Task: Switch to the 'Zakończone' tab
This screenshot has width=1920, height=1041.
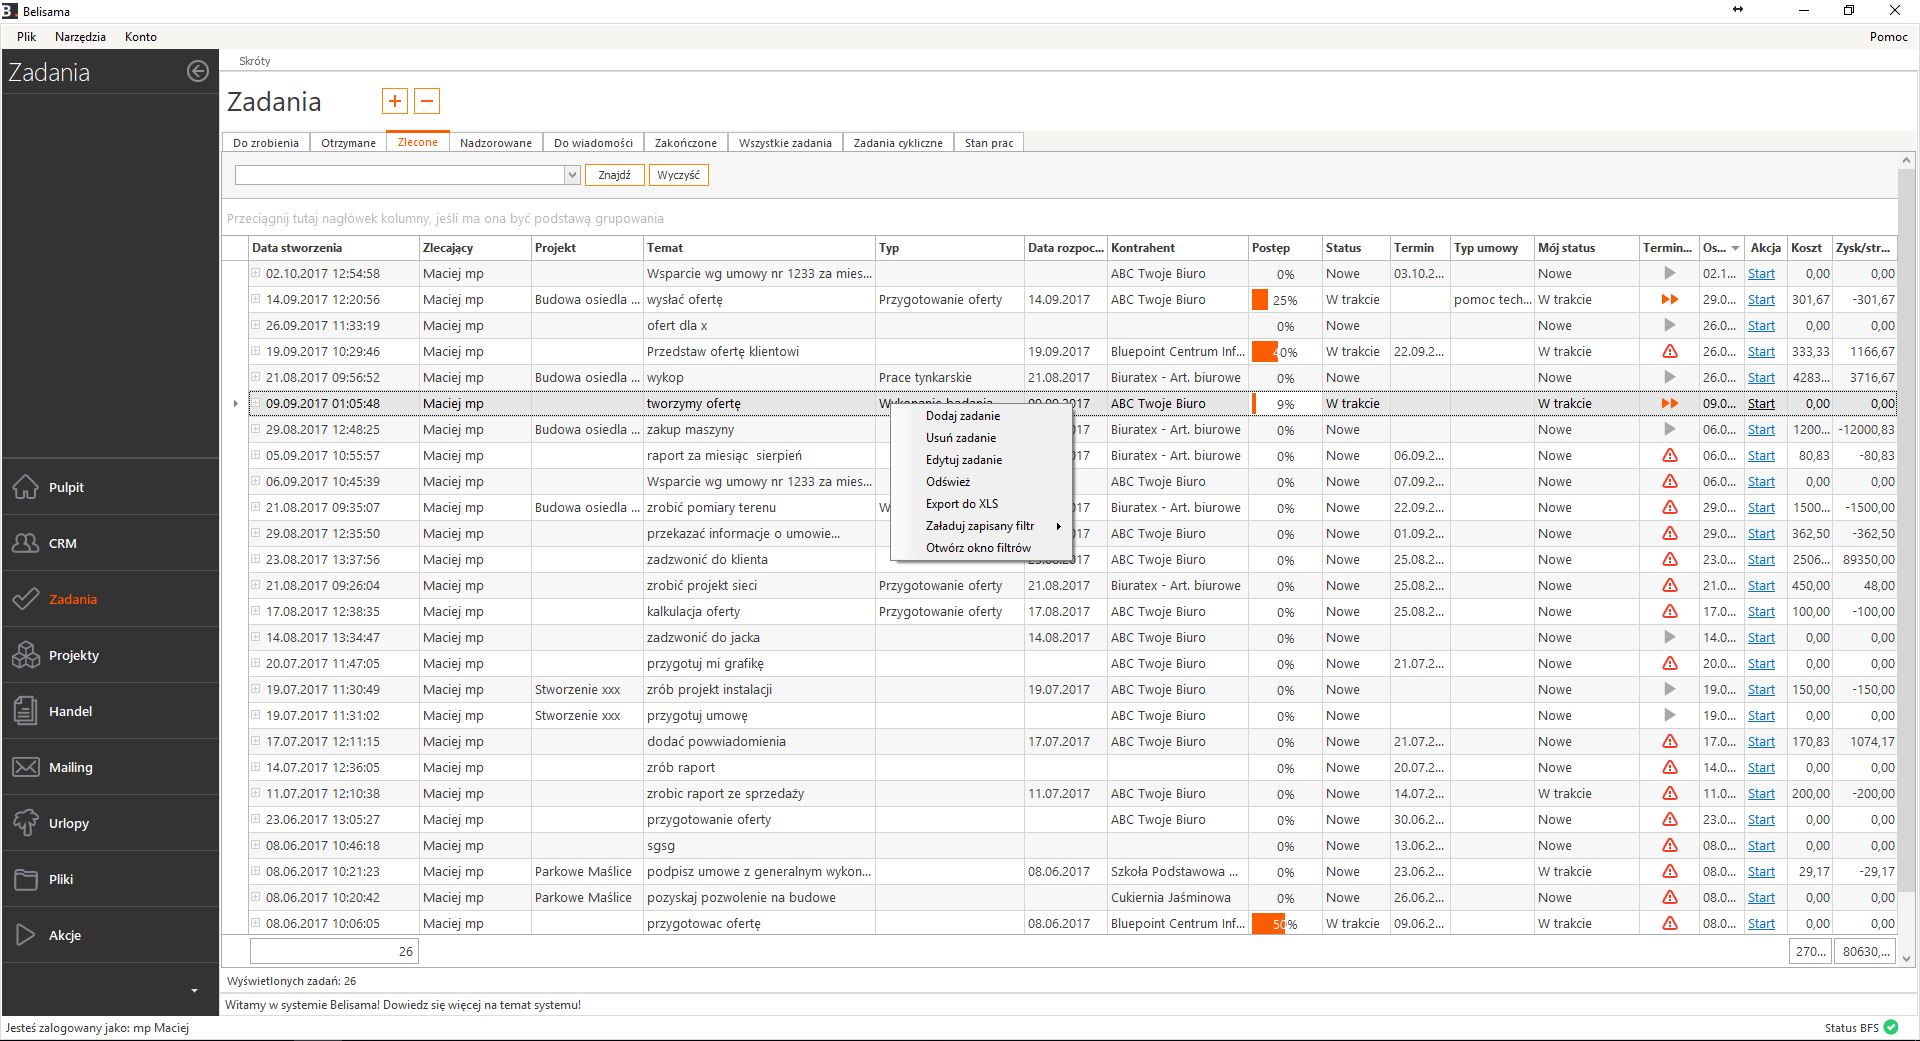Action: coord(685,143)
